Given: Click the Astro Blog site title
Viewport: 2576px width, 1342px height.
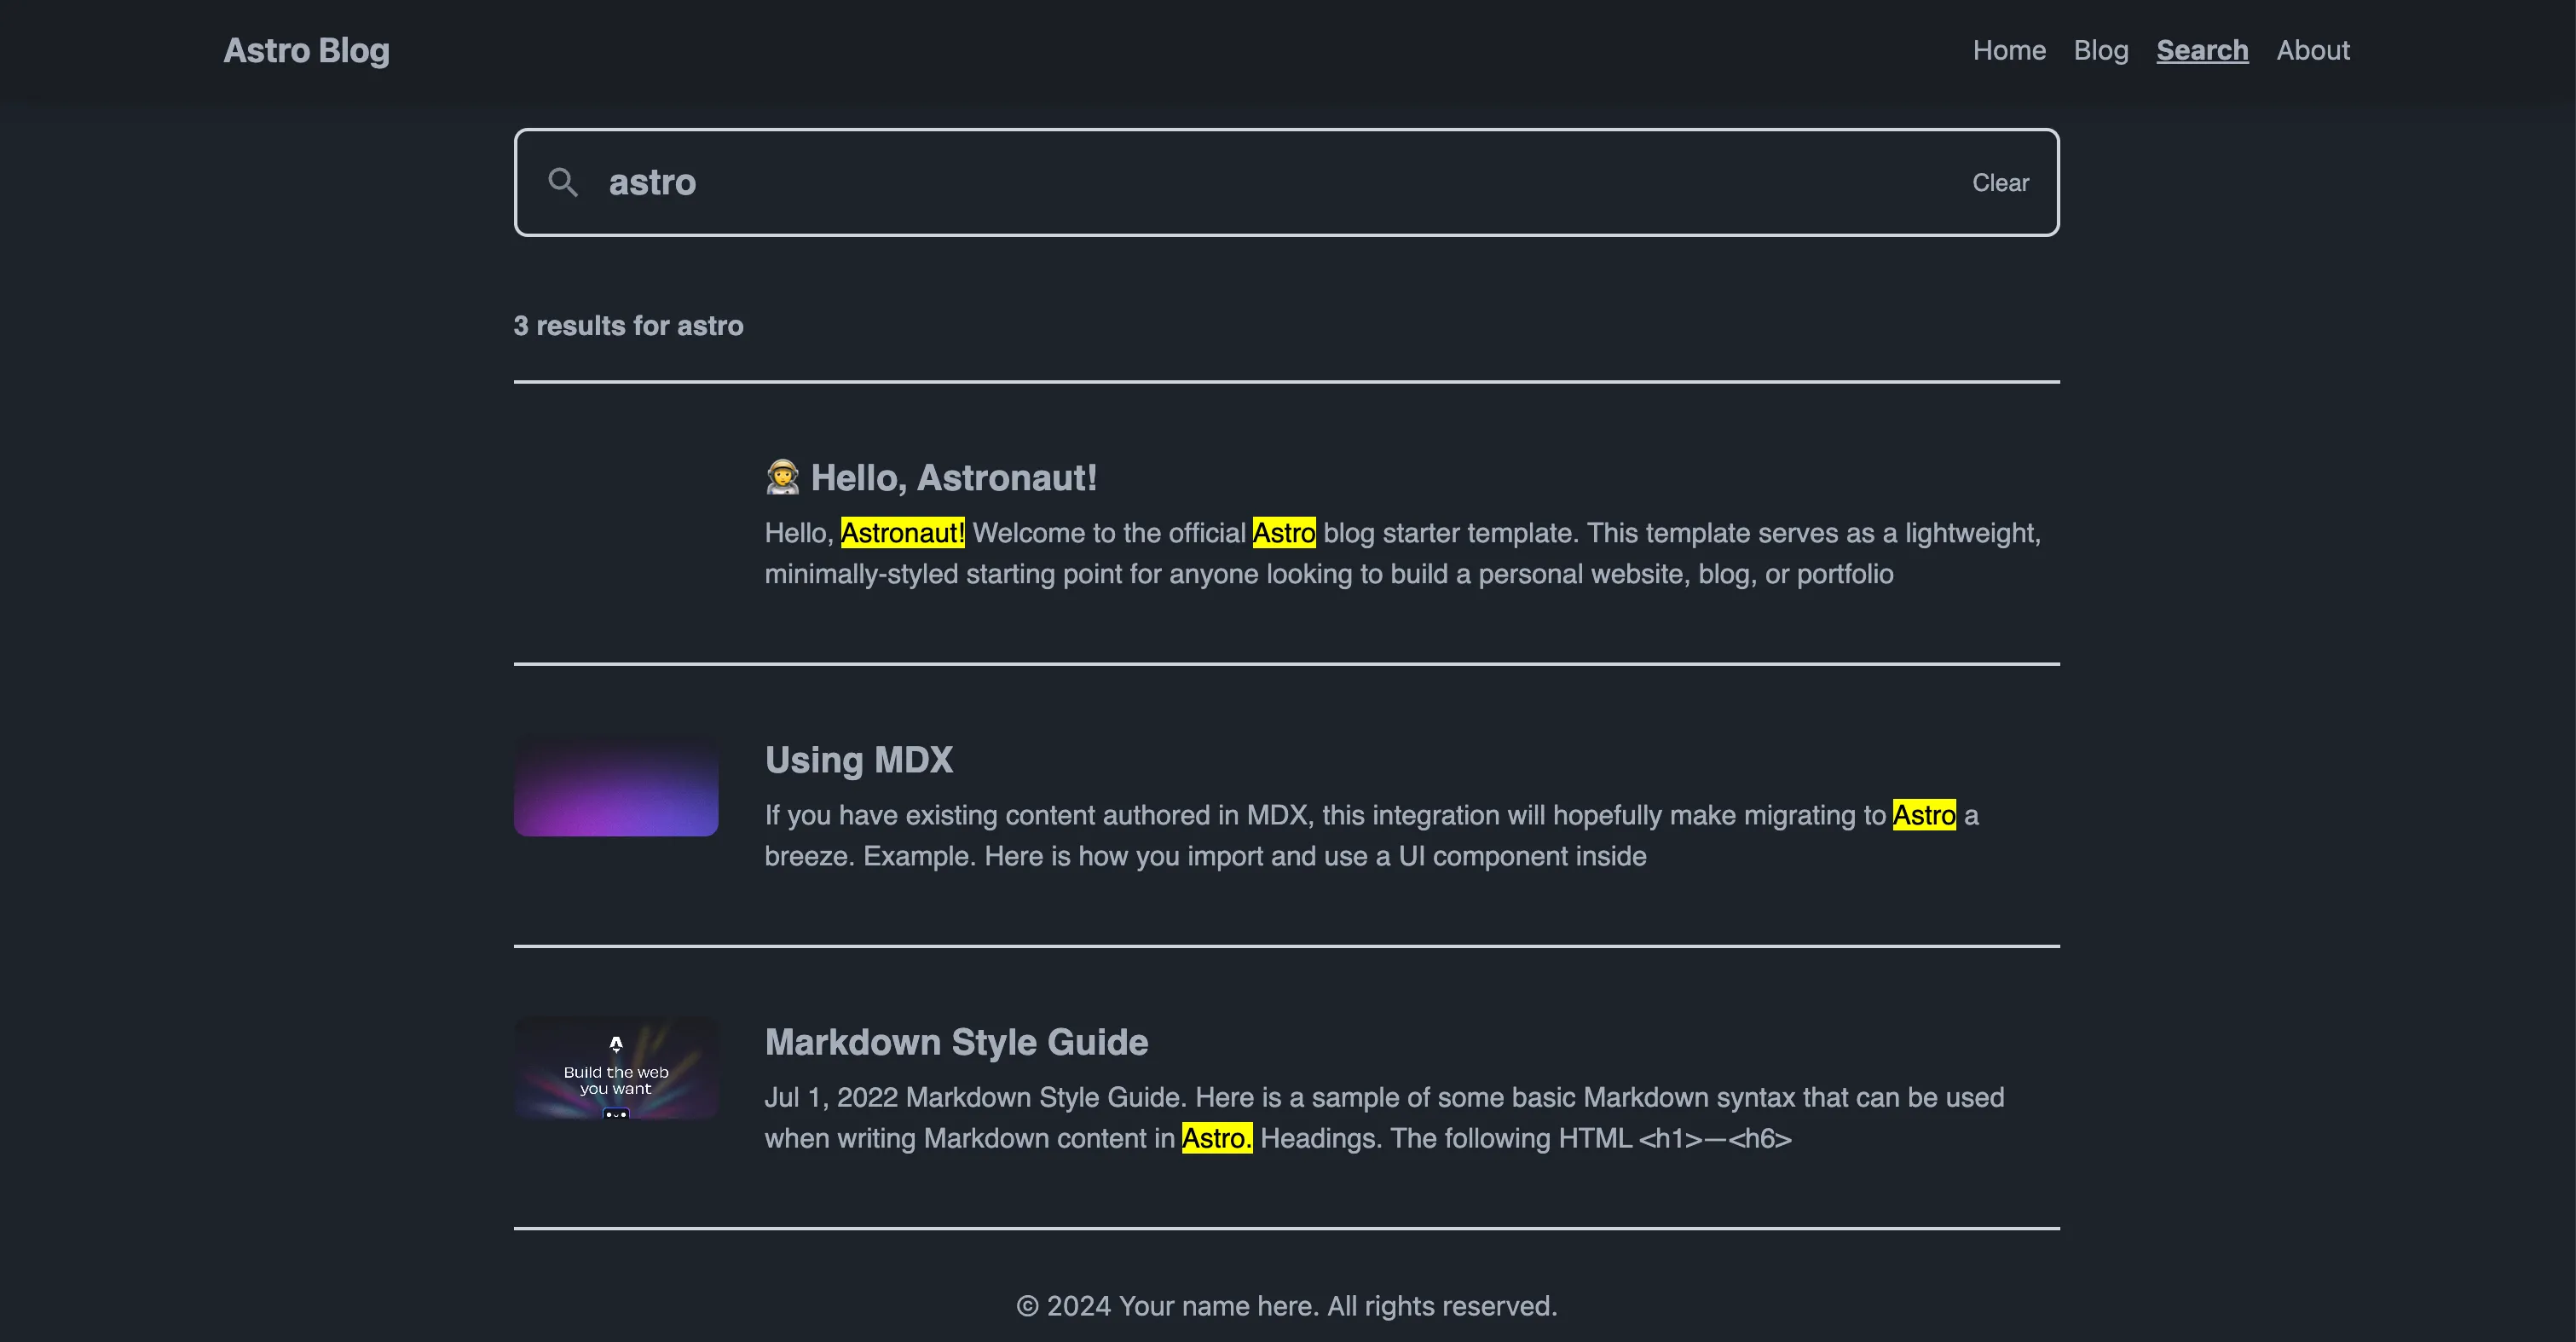Looking at the screenshot, I should coord(307,50).
